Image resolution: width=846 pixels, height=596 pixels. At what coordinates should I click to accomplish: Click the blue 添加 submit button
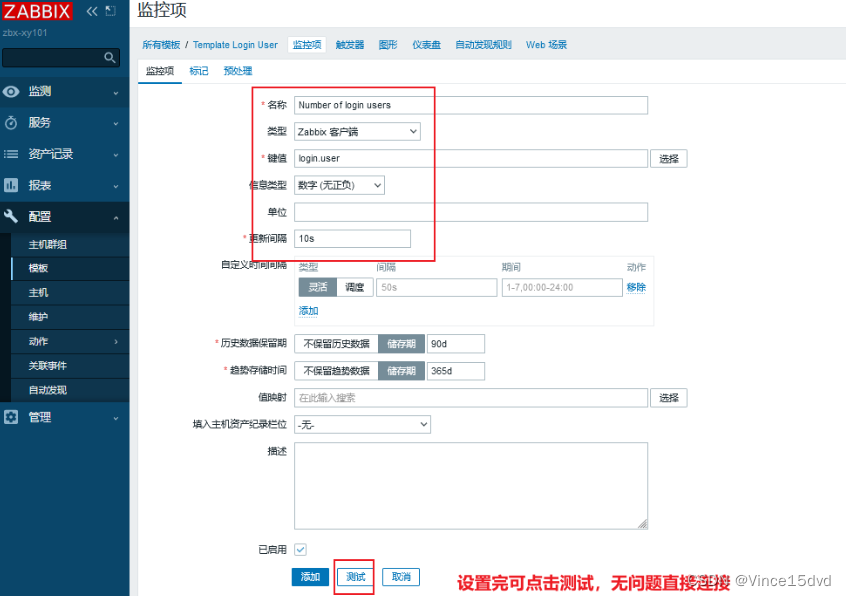point(310,577)
